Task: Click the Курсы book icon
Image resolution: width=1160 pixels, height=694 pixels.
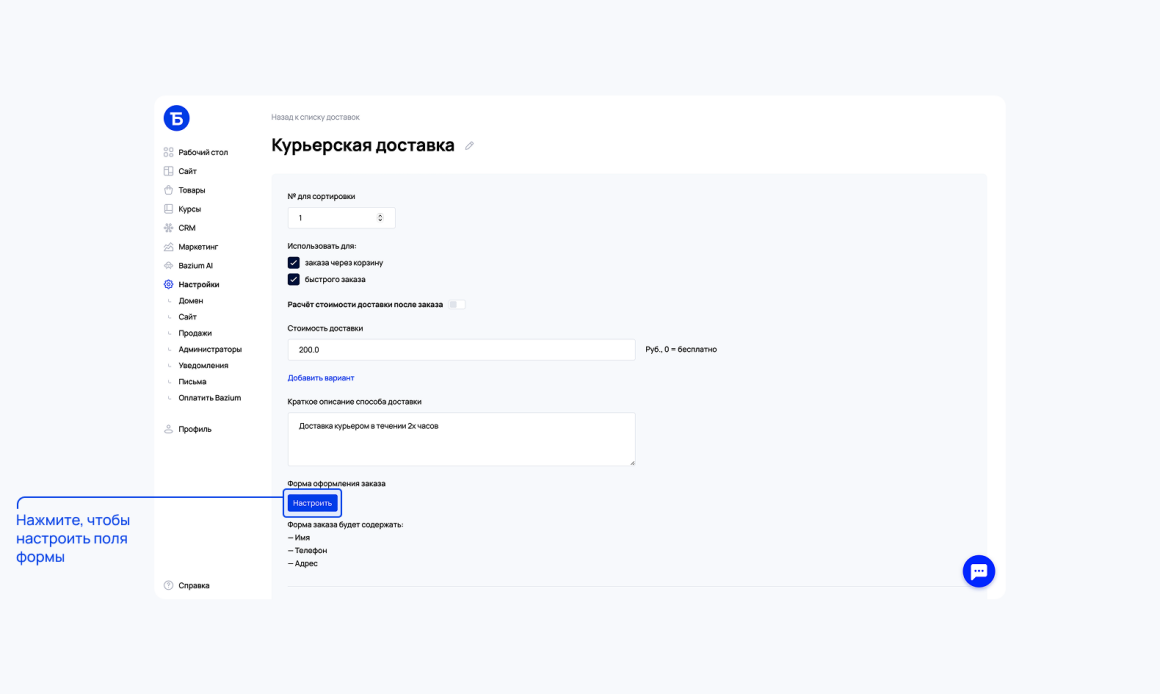Action: click(169, 209)
